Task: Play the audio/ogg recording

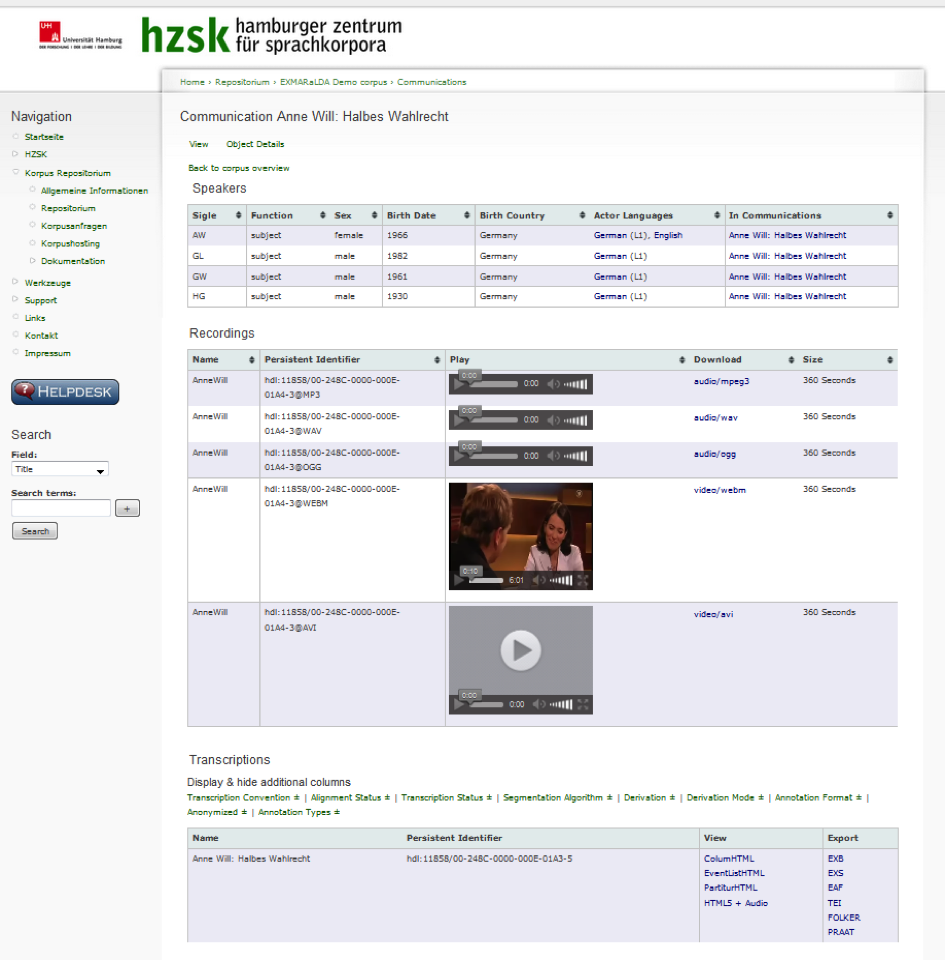Action: [x=459, y=457]
